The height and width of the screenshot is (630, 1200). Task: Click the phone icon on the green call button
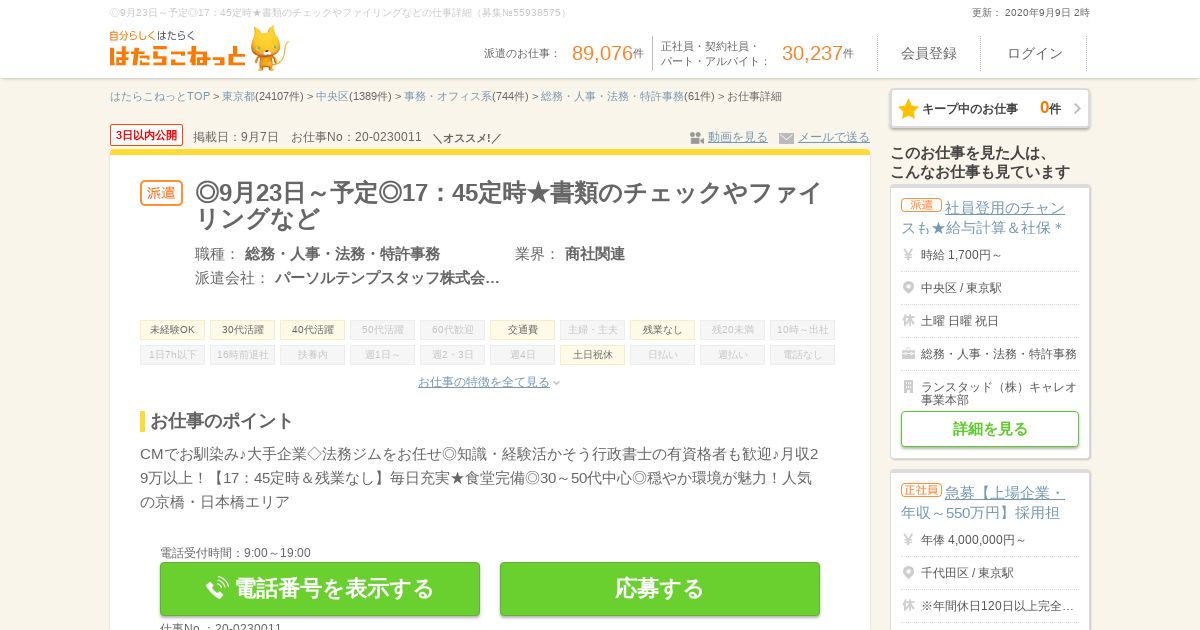click(217, 588)
